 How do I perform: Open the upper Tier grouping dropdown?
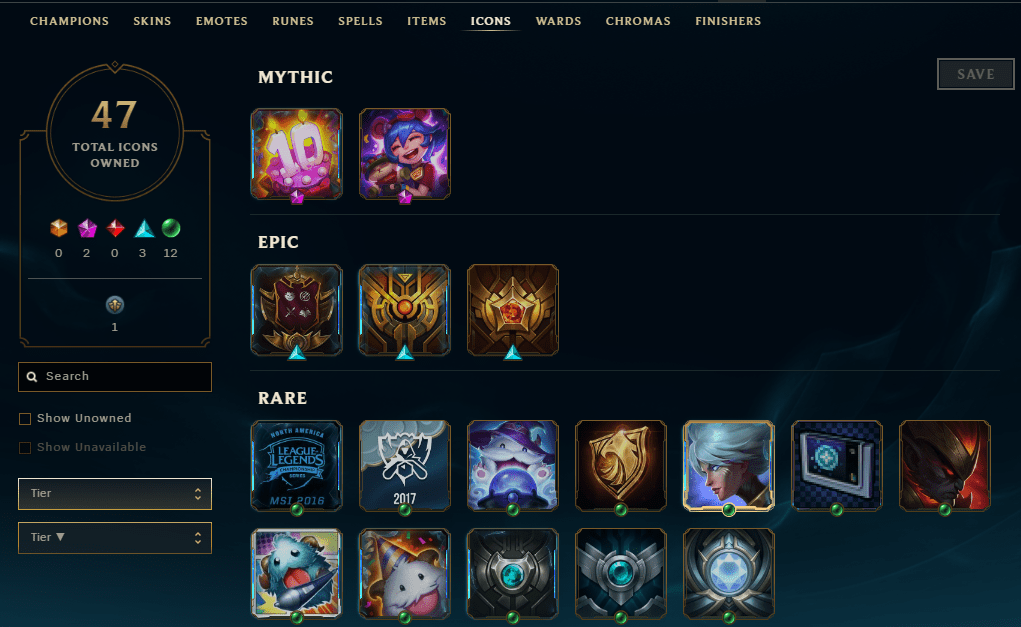(x=115, y=494)
